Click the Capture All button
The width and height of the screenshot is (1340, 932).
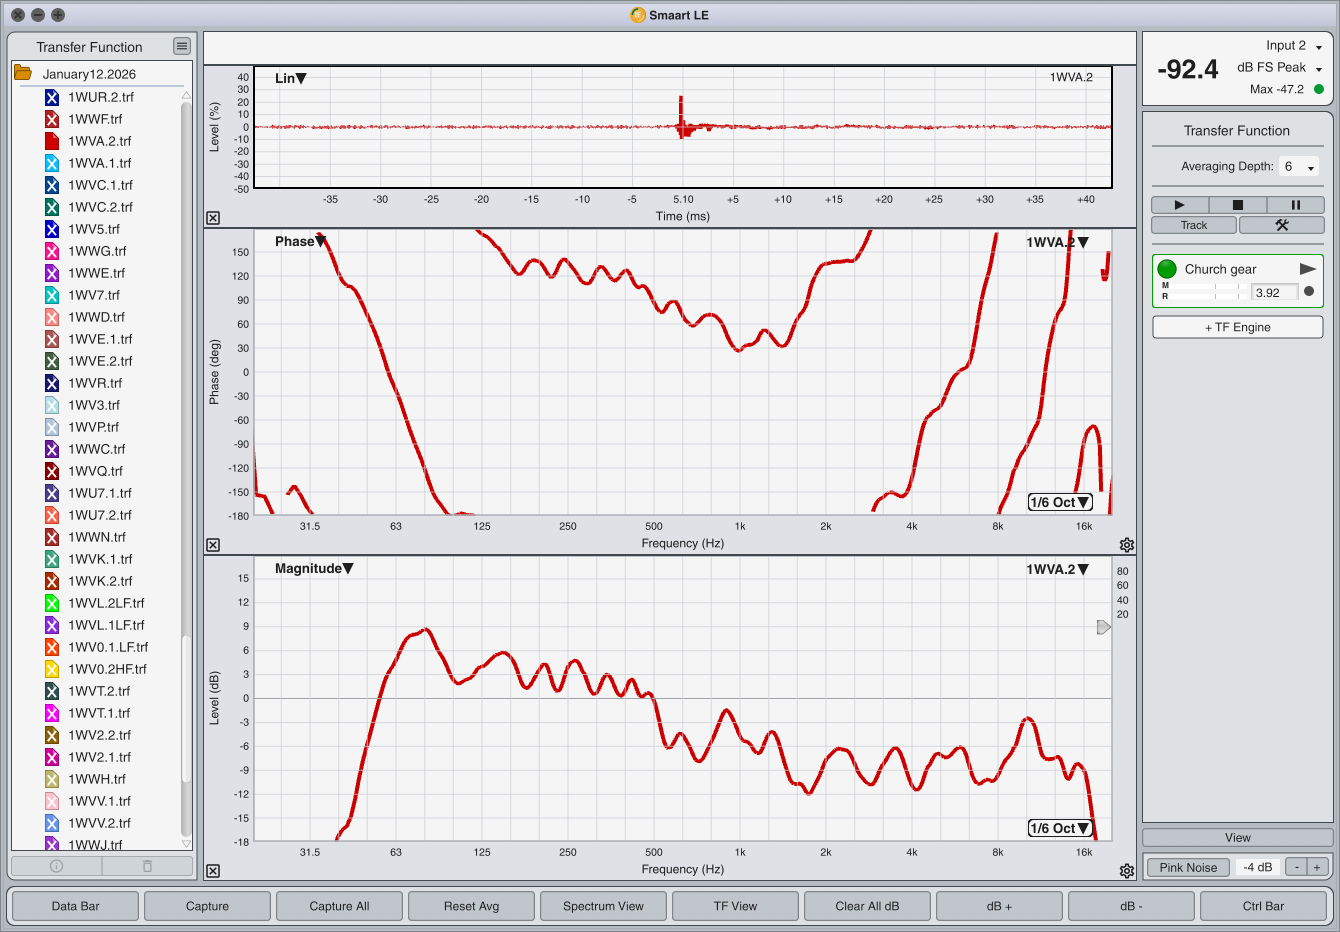coord(339,906)
